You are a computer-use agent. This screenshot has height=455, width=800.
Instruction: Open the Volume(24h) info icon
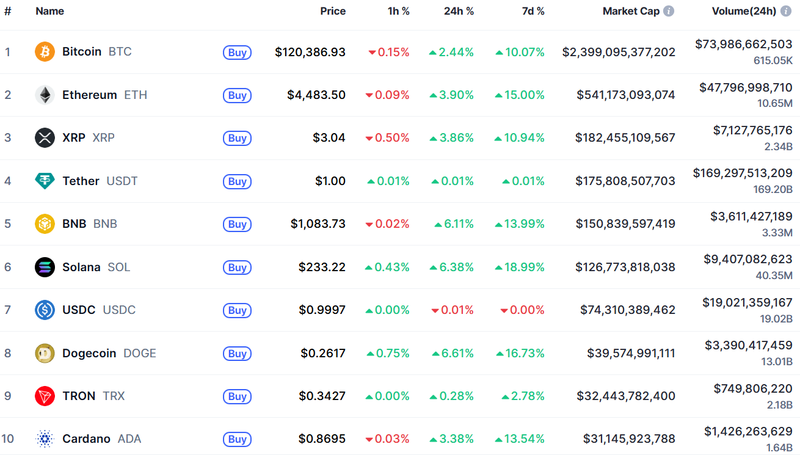pyautogui.click(x=787, y=11)
